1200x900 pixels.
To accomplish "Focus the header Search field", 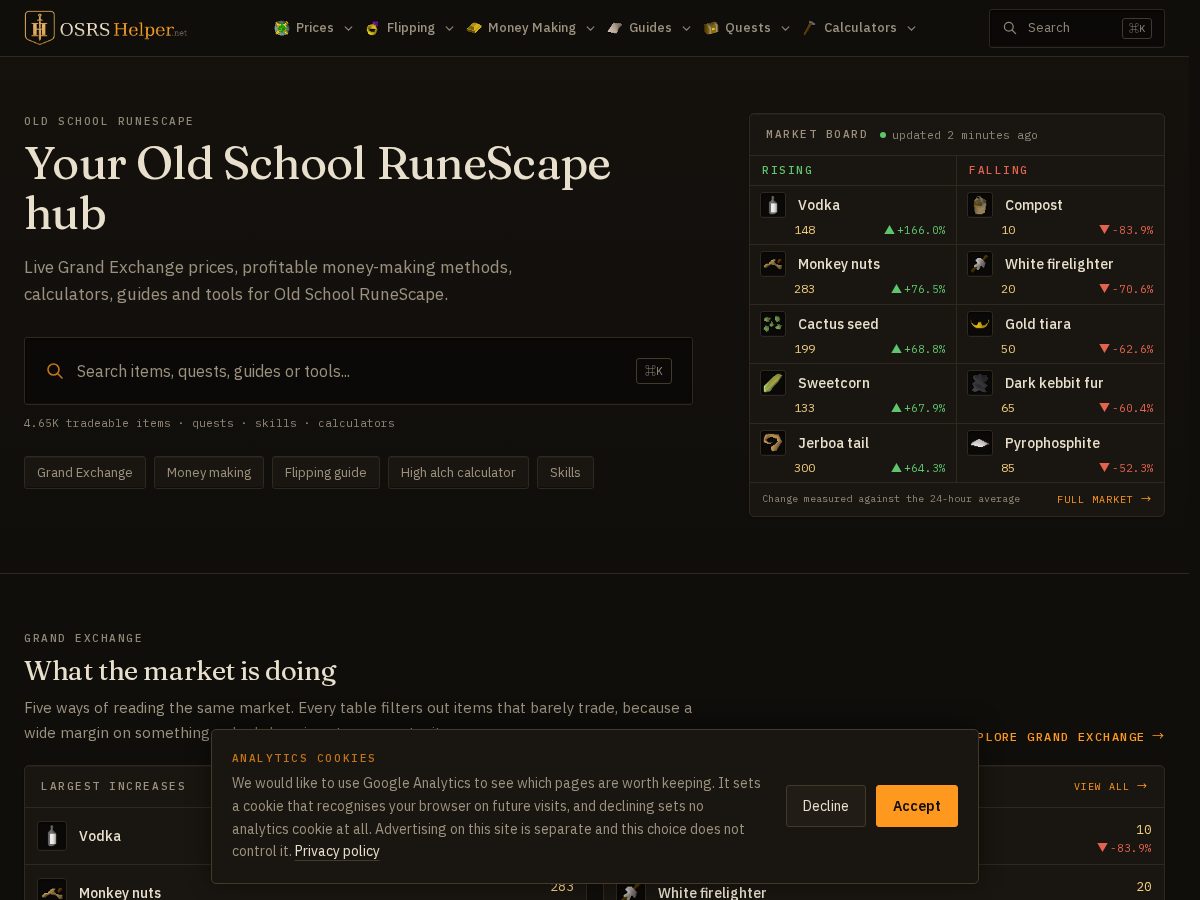I will point(1077,28).
